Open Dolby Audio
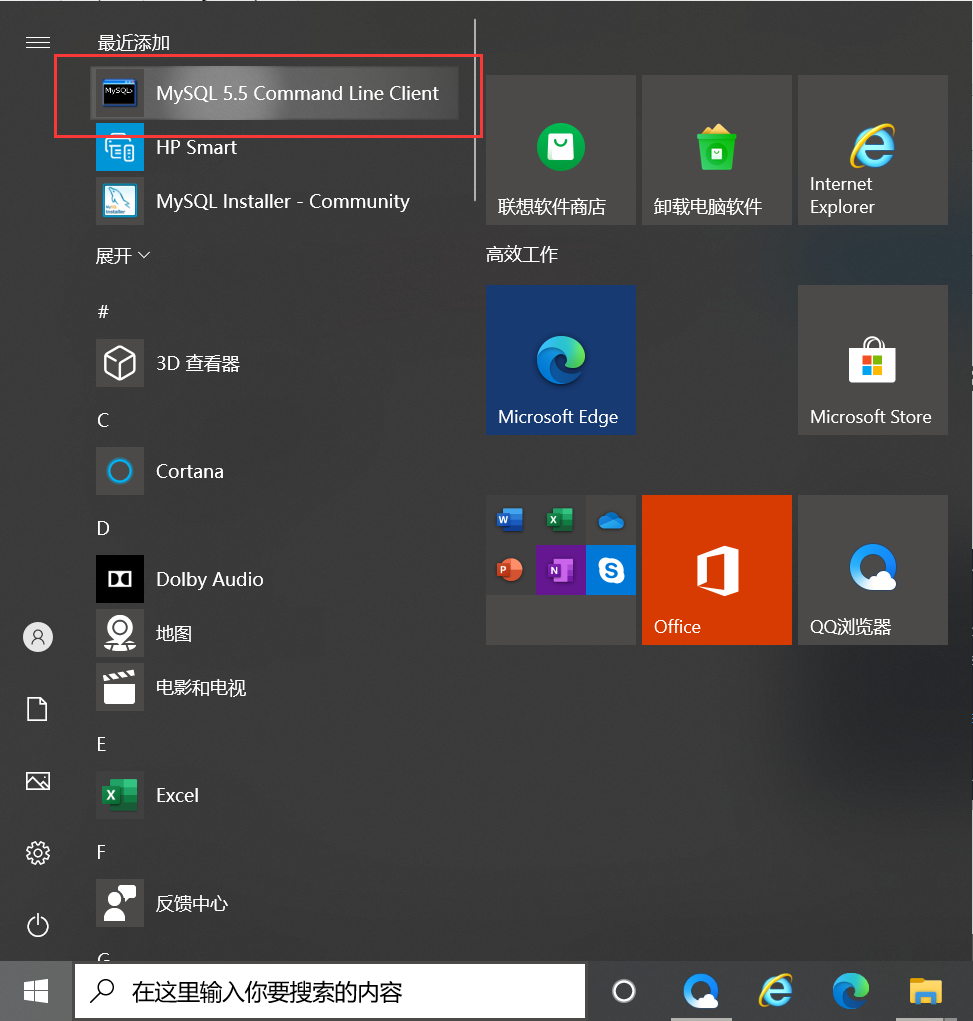973x1021 pixels. [274, 579]
